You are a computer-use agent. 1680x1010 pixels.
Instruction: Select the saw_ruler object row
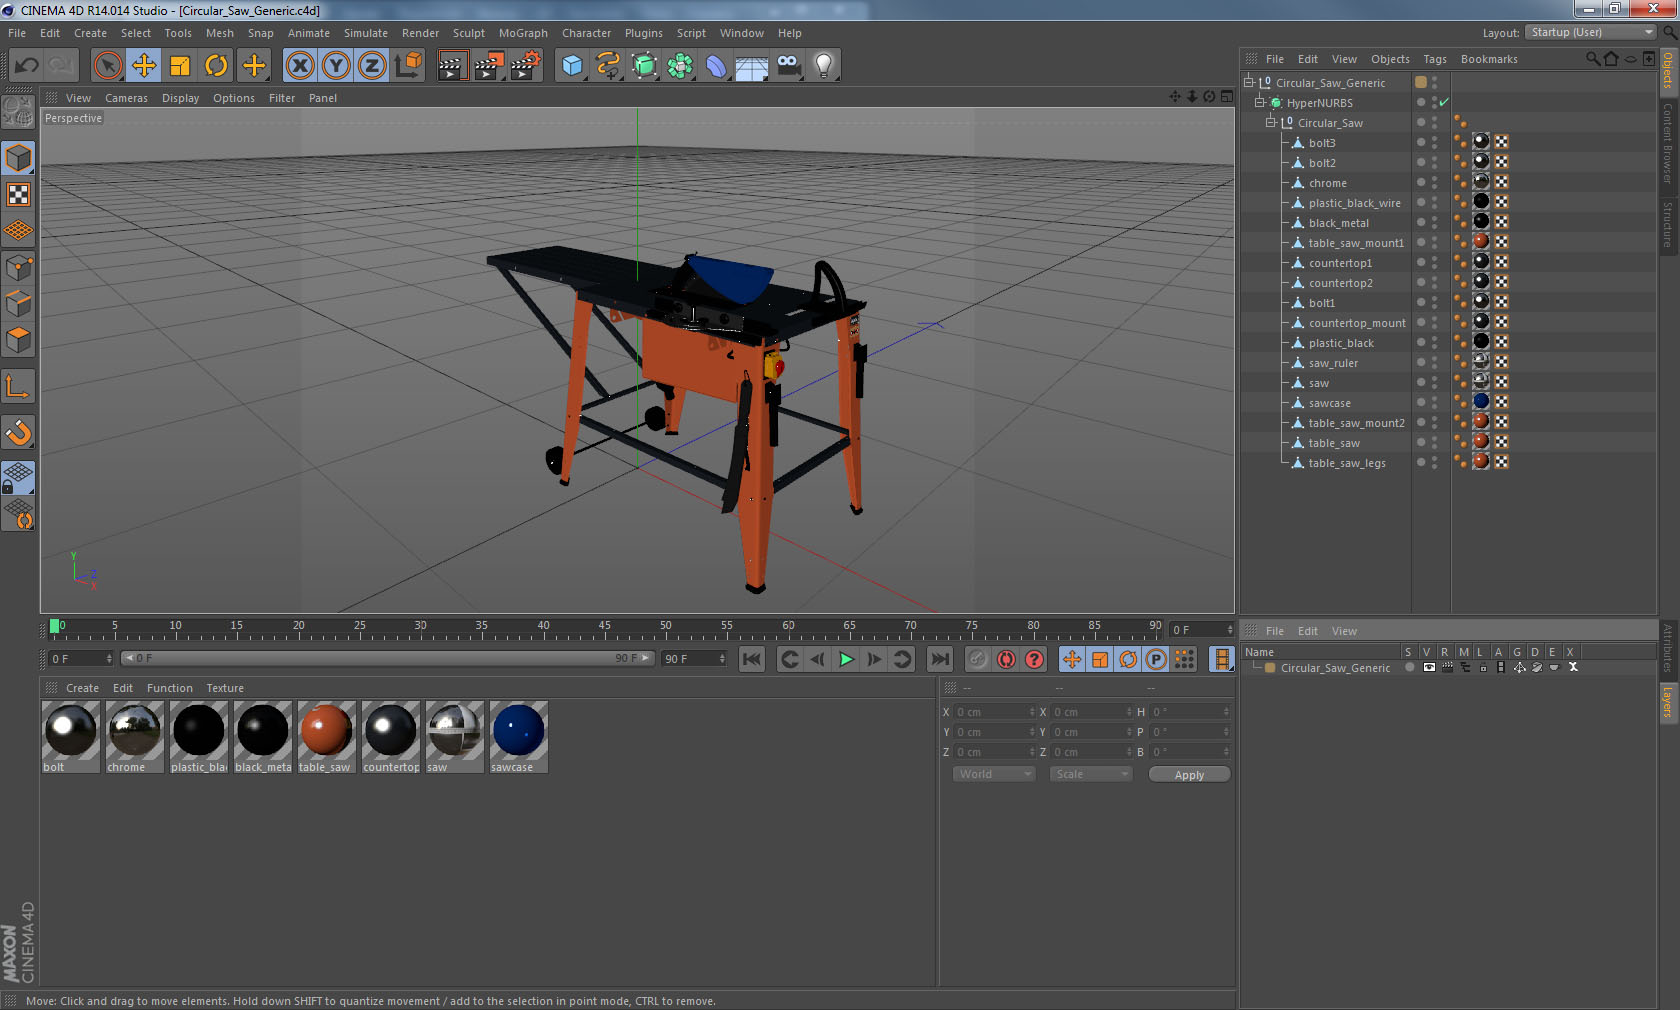pyautogui.click(x=1333, y=363)
